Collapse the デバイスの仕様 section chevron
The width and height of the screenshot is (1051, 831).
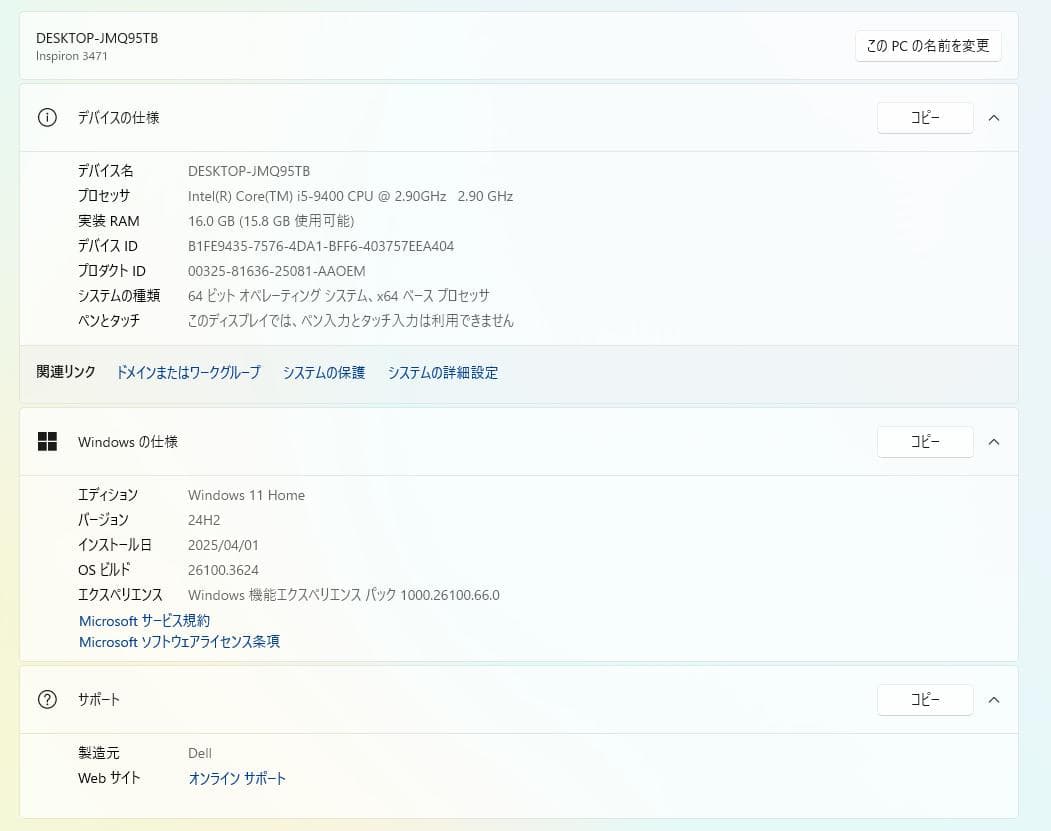coord(993,117)
